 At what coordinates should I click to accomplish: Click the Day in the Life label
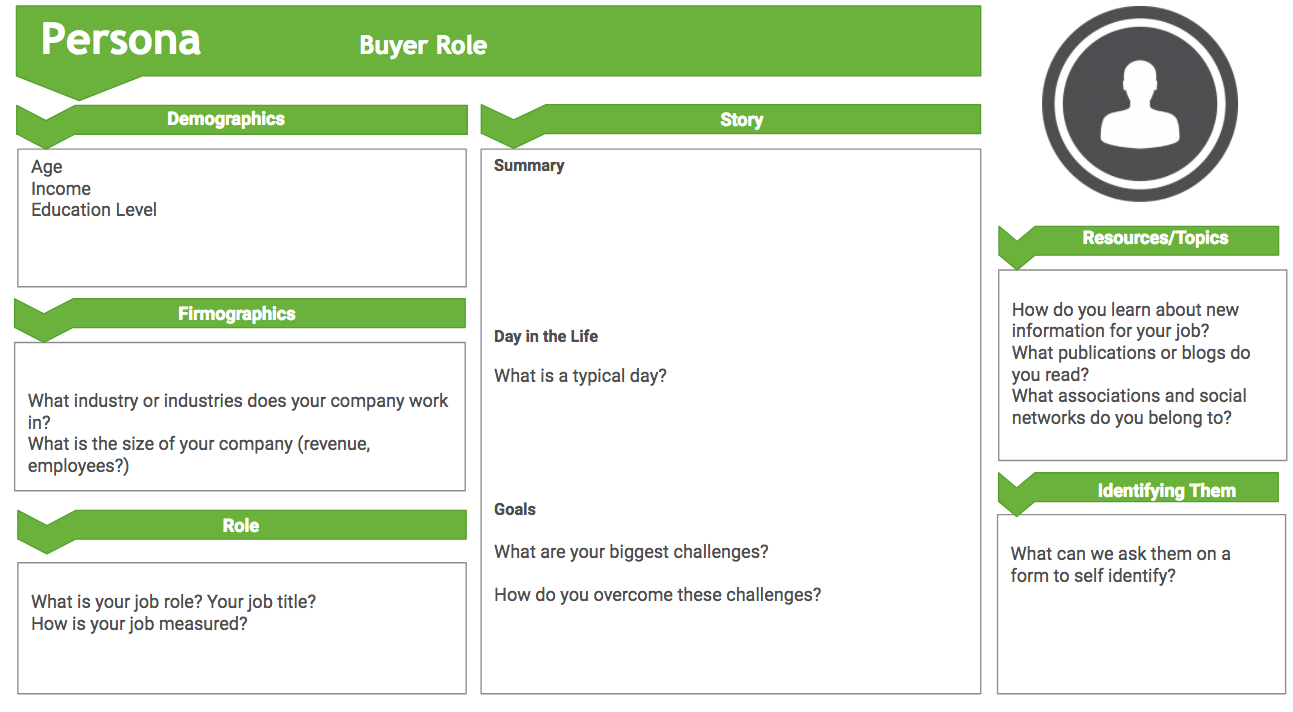point(546,337)
